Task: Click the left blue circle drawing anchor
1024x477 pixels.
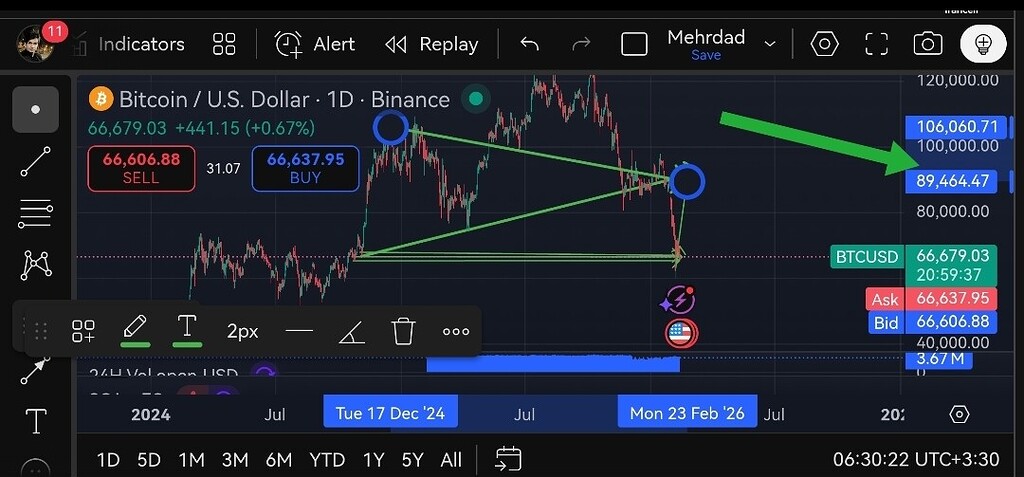Action: coord(391,128)
